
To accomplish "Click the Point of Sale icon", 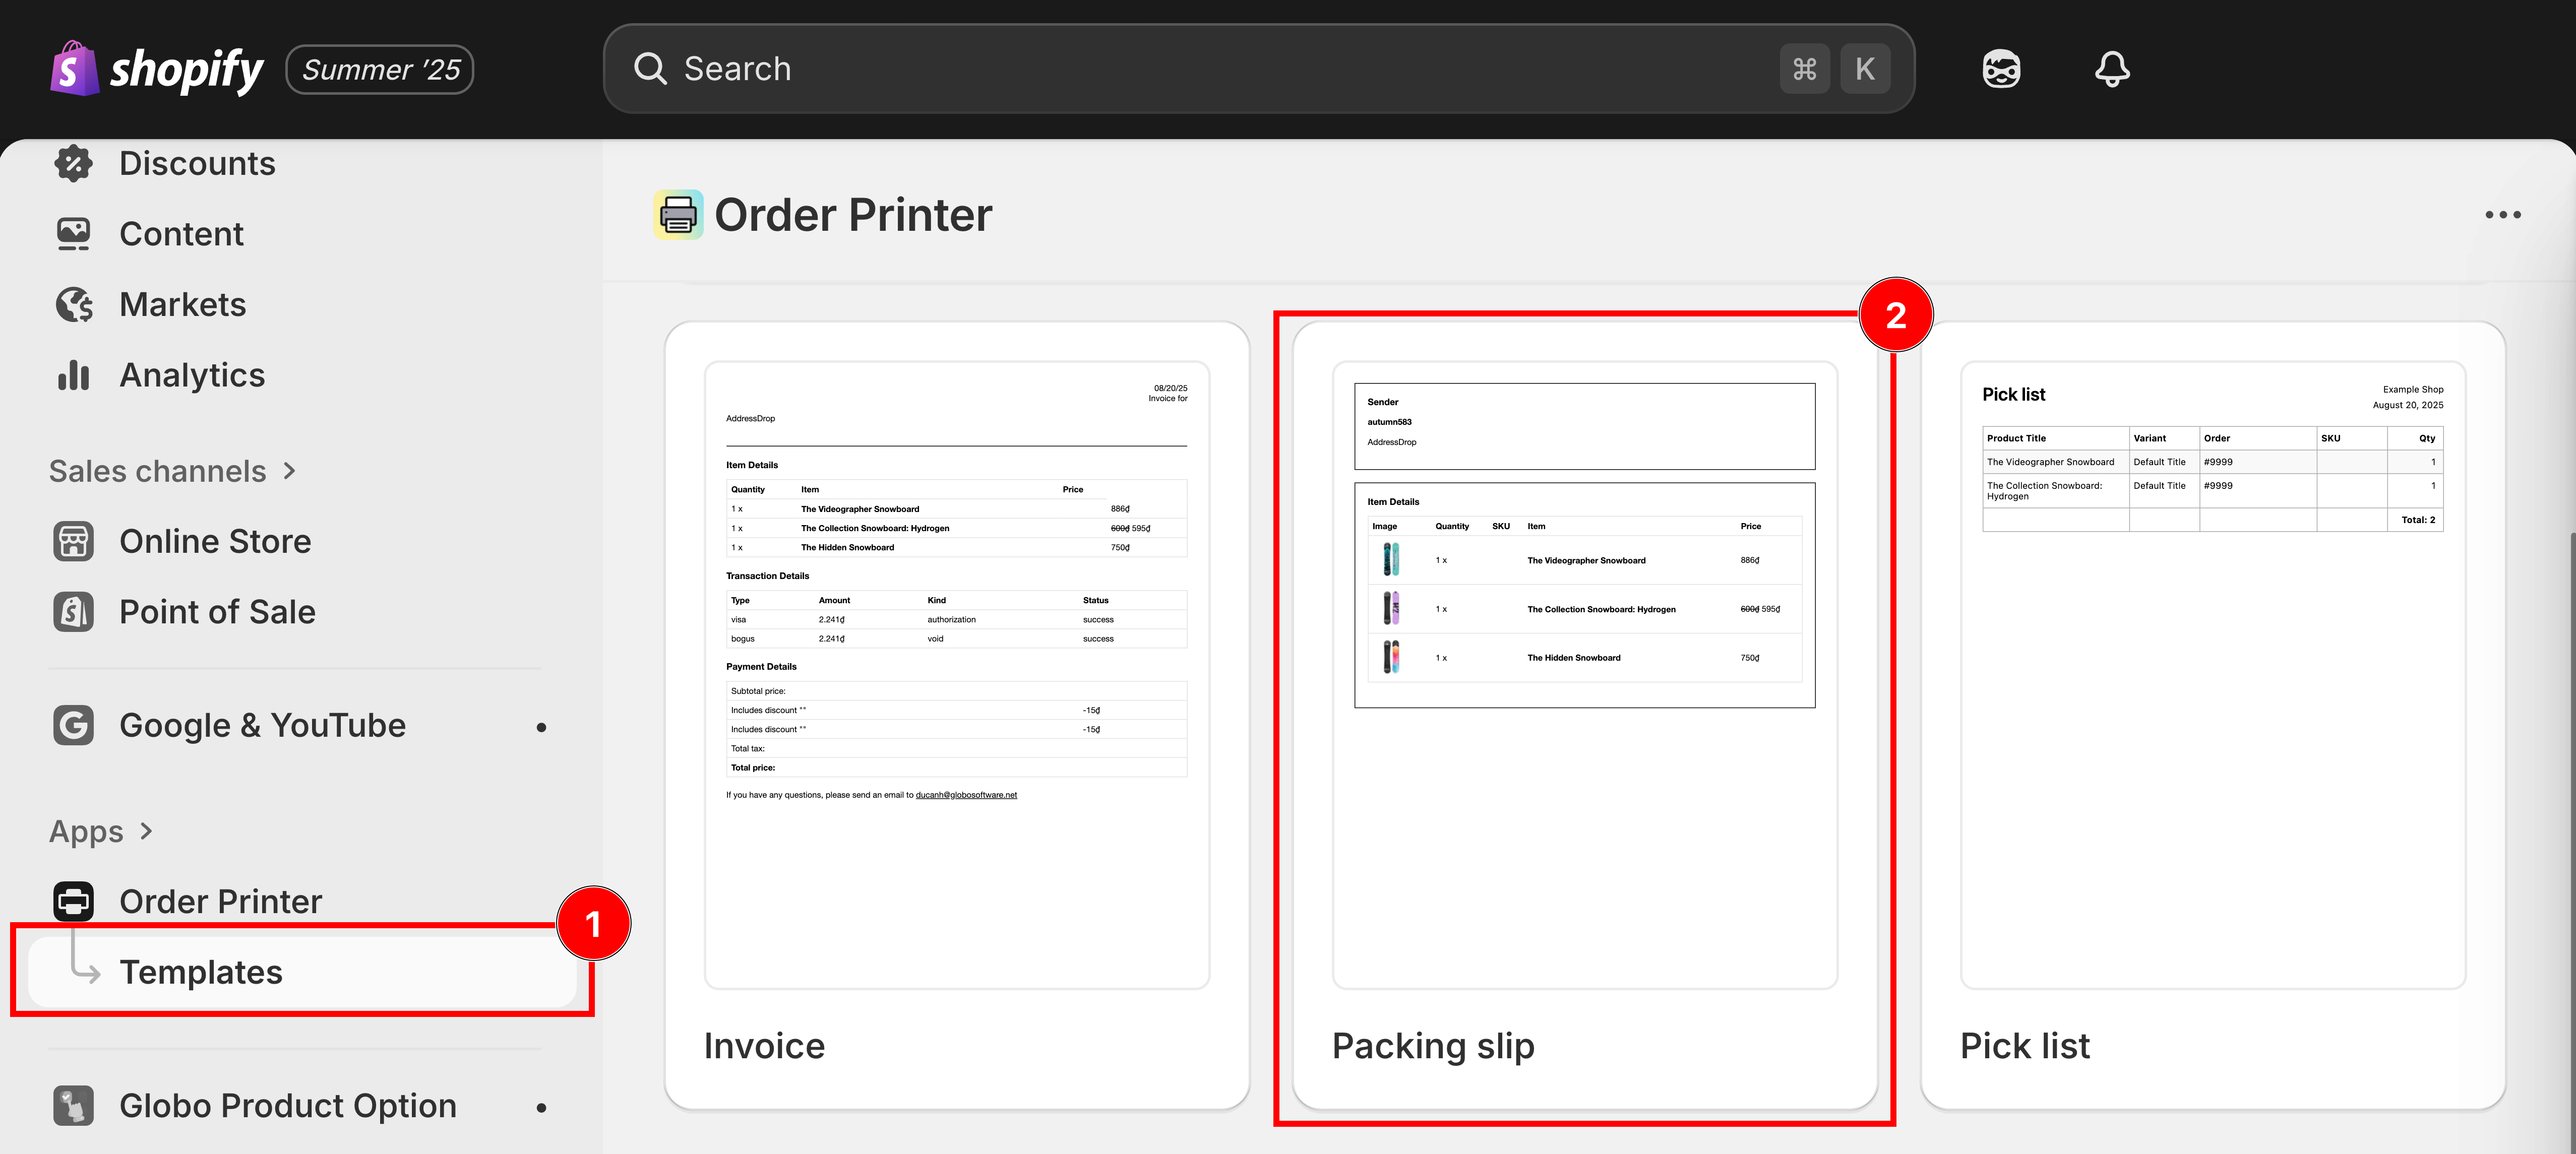I will pos(73,612).
